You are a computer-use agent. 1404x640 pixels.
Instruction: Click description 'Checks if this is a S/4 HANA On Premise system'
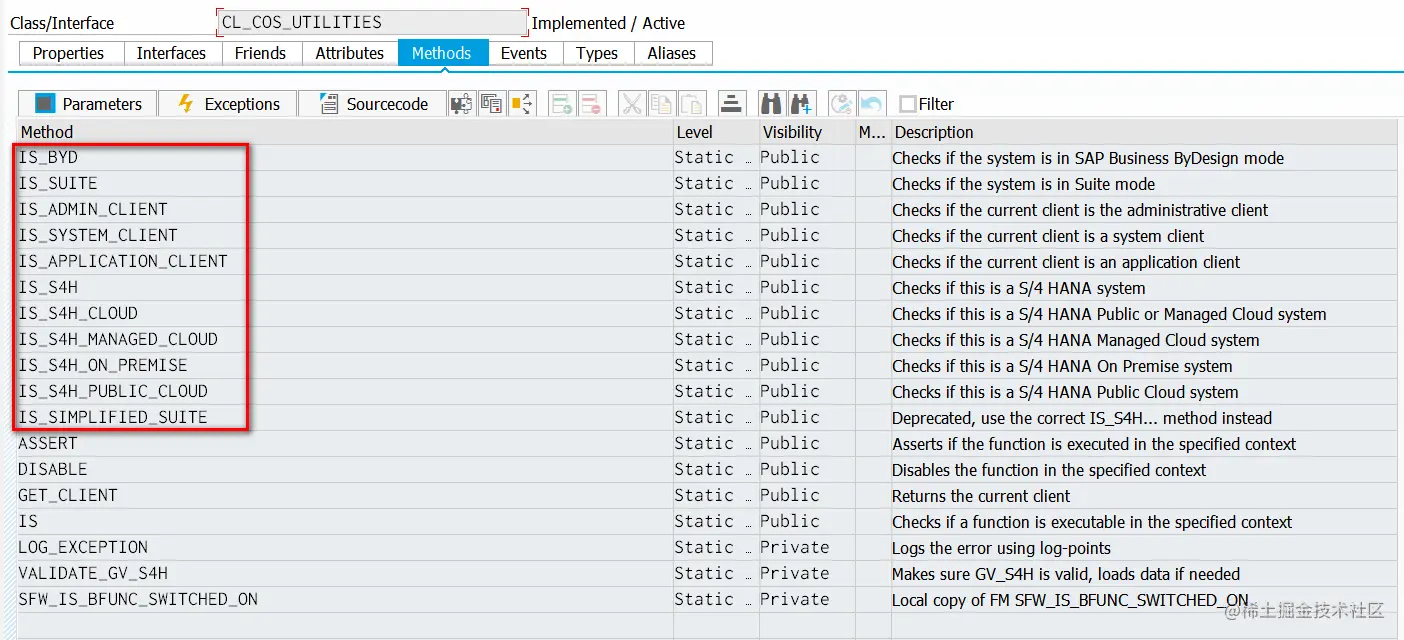tap(1062, 366)
